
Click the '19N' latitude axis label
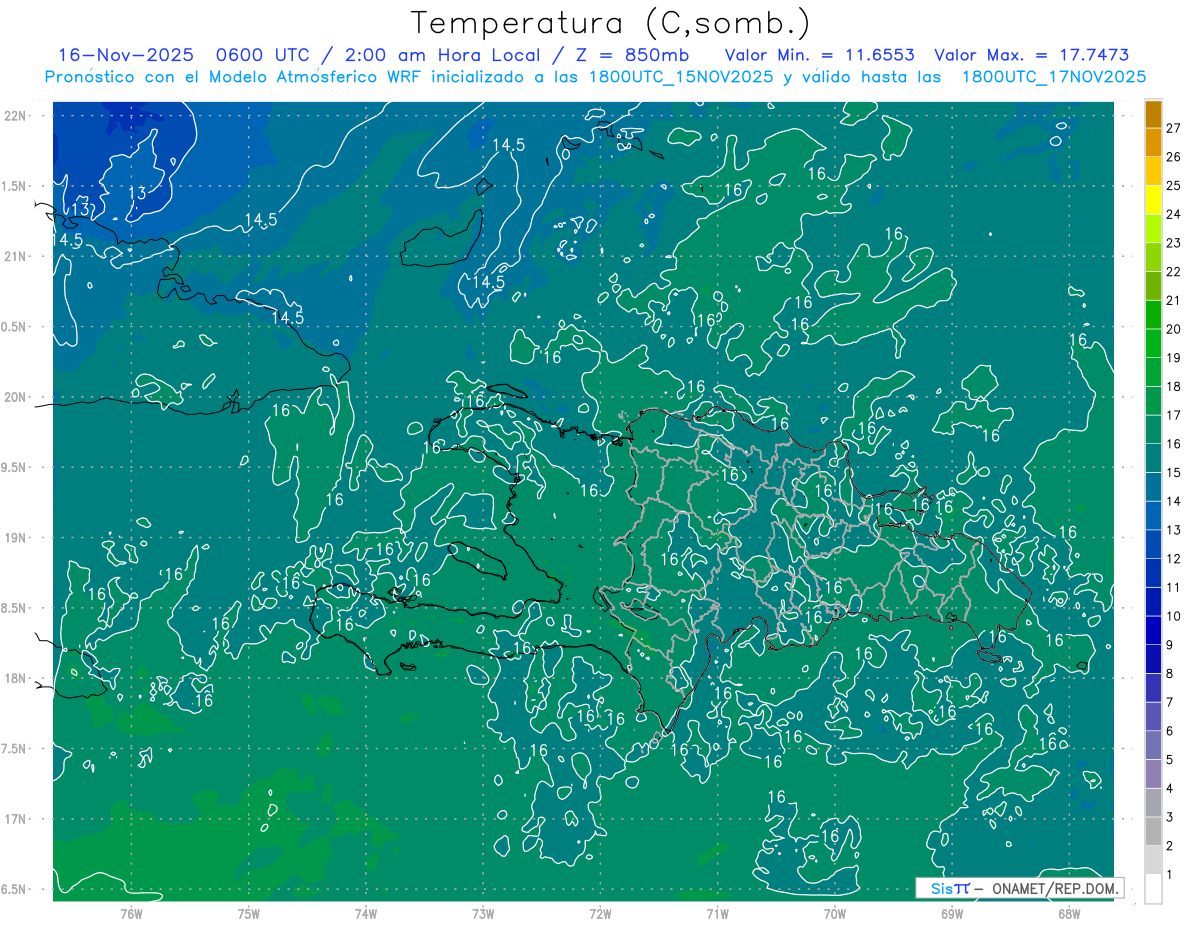tap(15, 538)
